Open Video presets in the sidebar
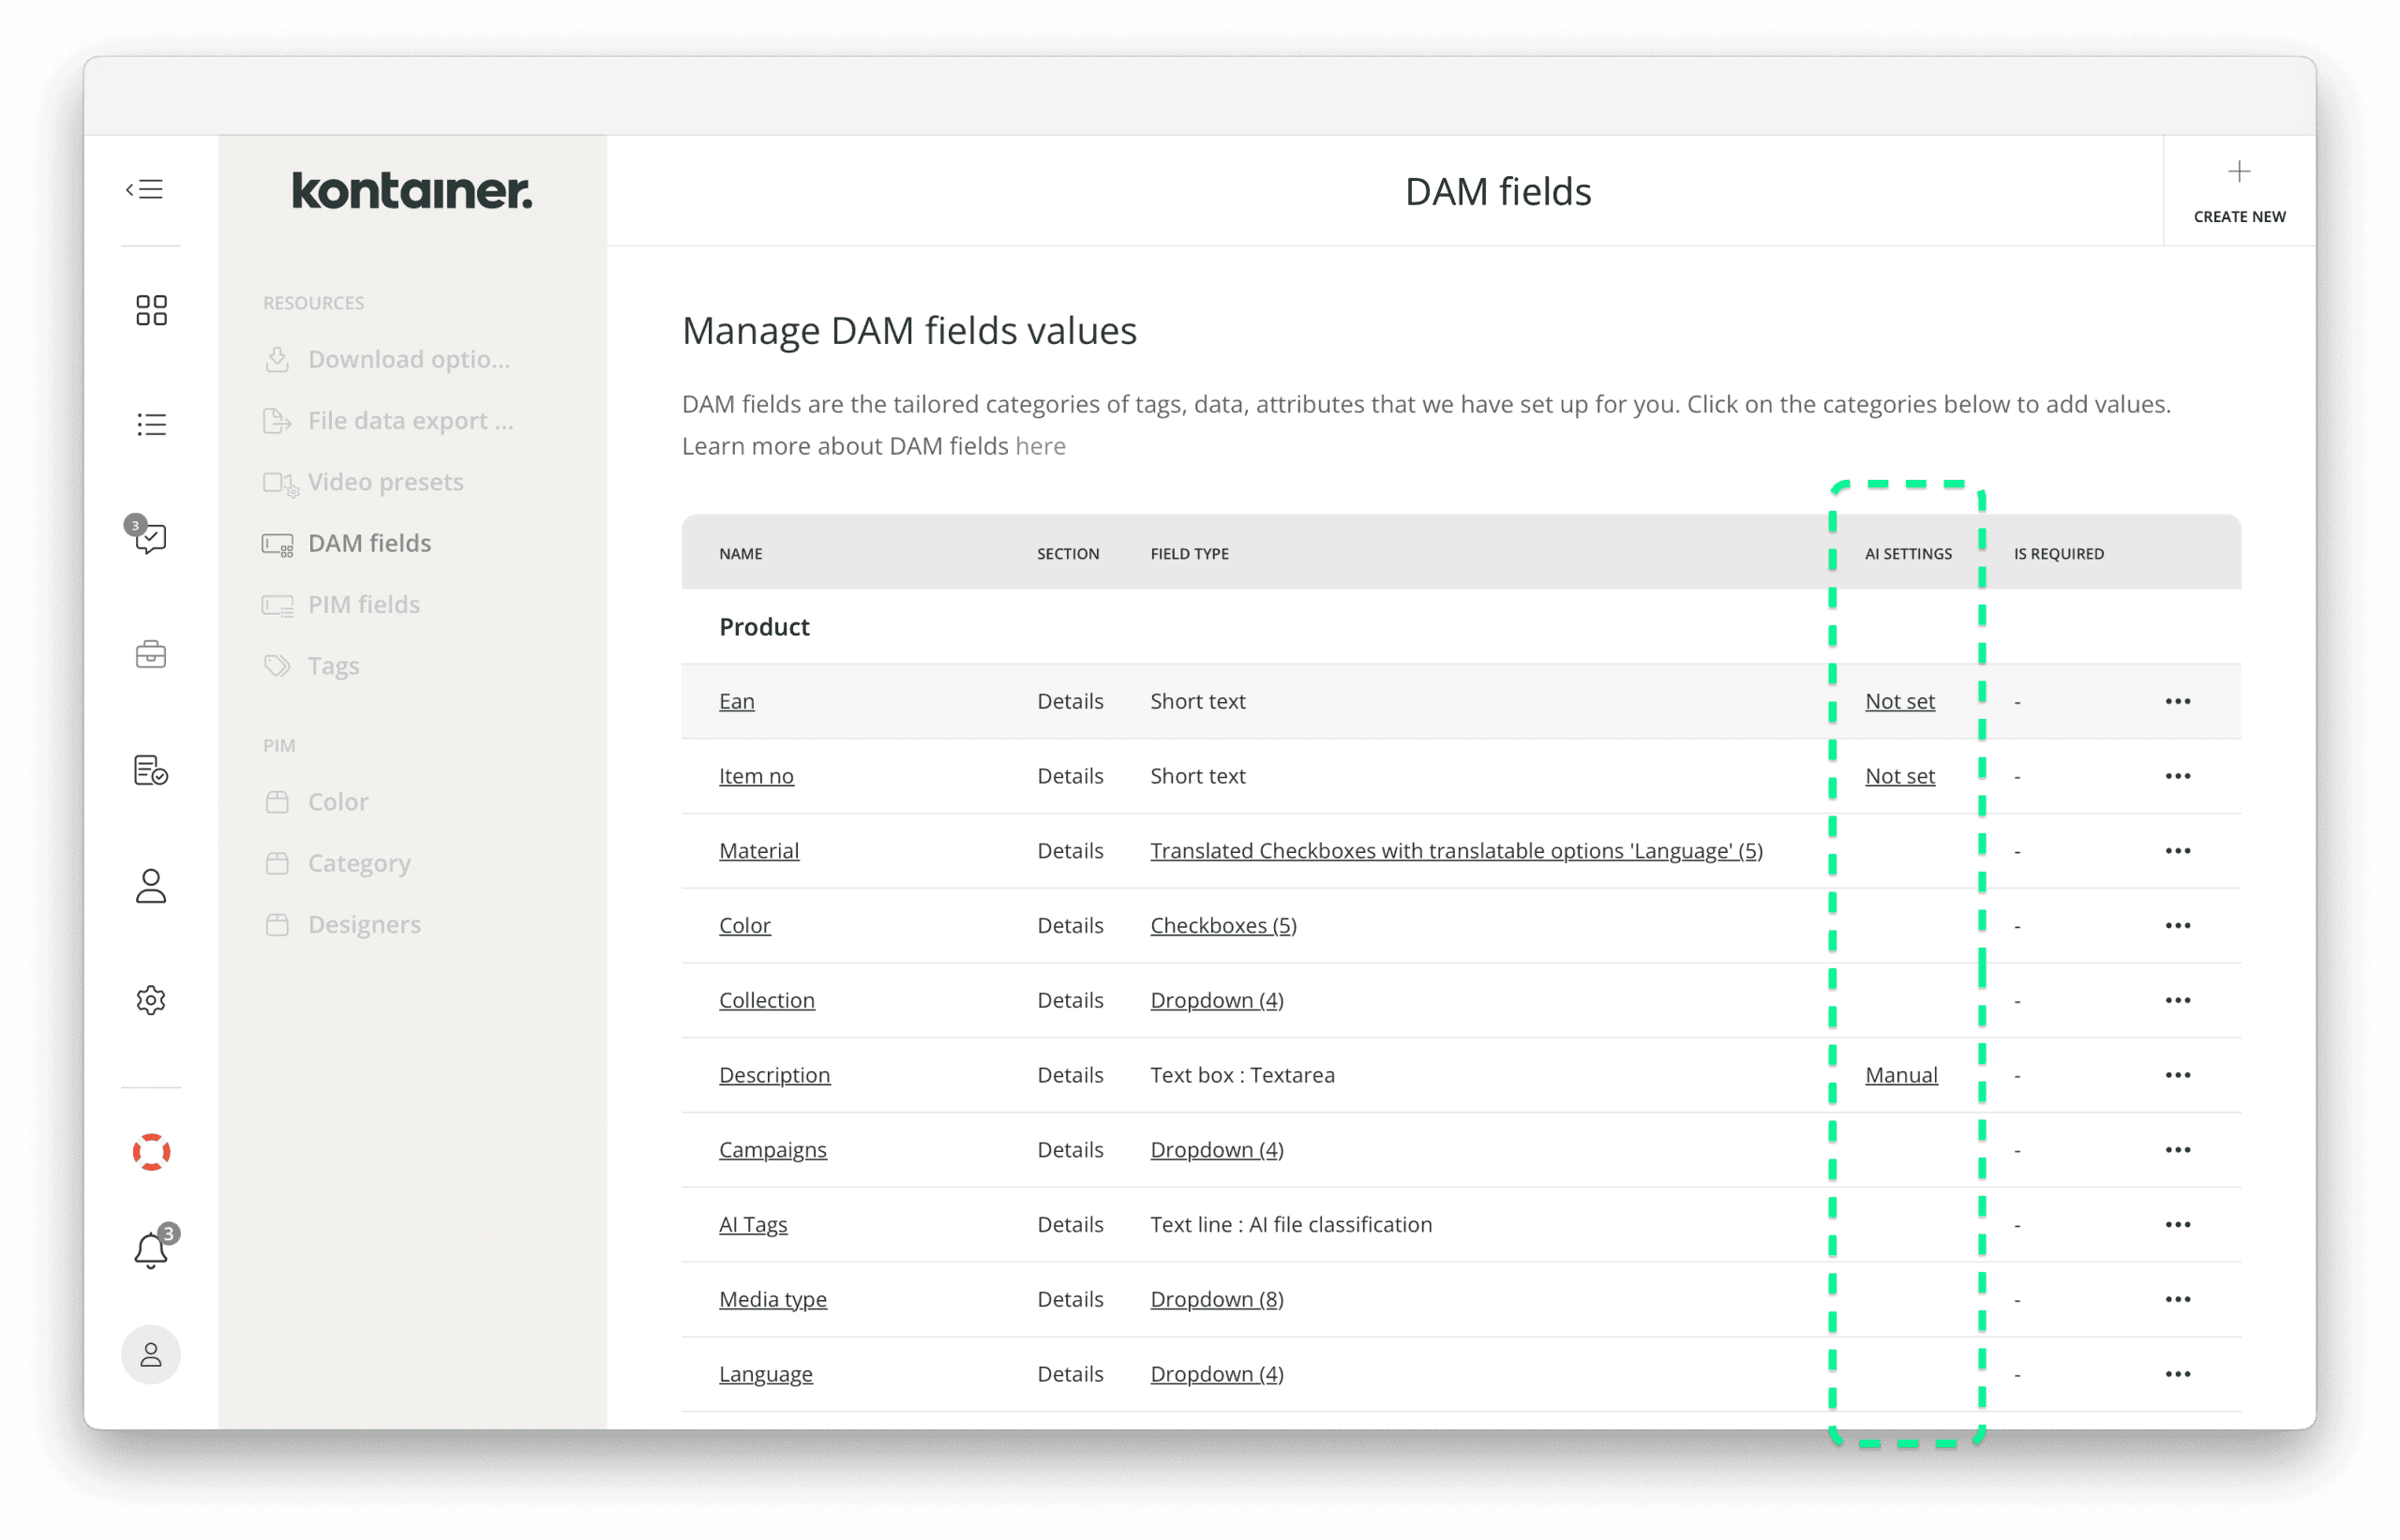The height and width of the screenshot is (1540, 2400). click(x=385, y=482)
